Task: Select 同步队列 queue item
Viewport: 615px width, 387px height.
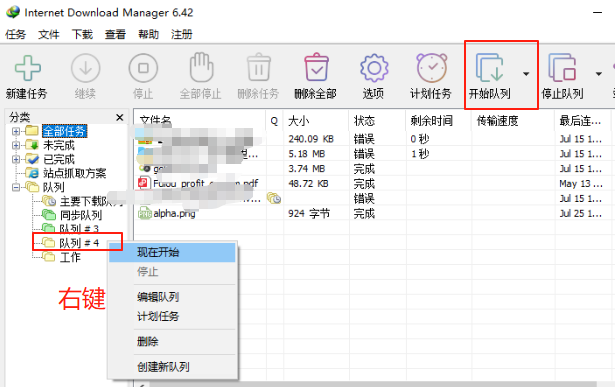Action: click(x=81, y=215)
